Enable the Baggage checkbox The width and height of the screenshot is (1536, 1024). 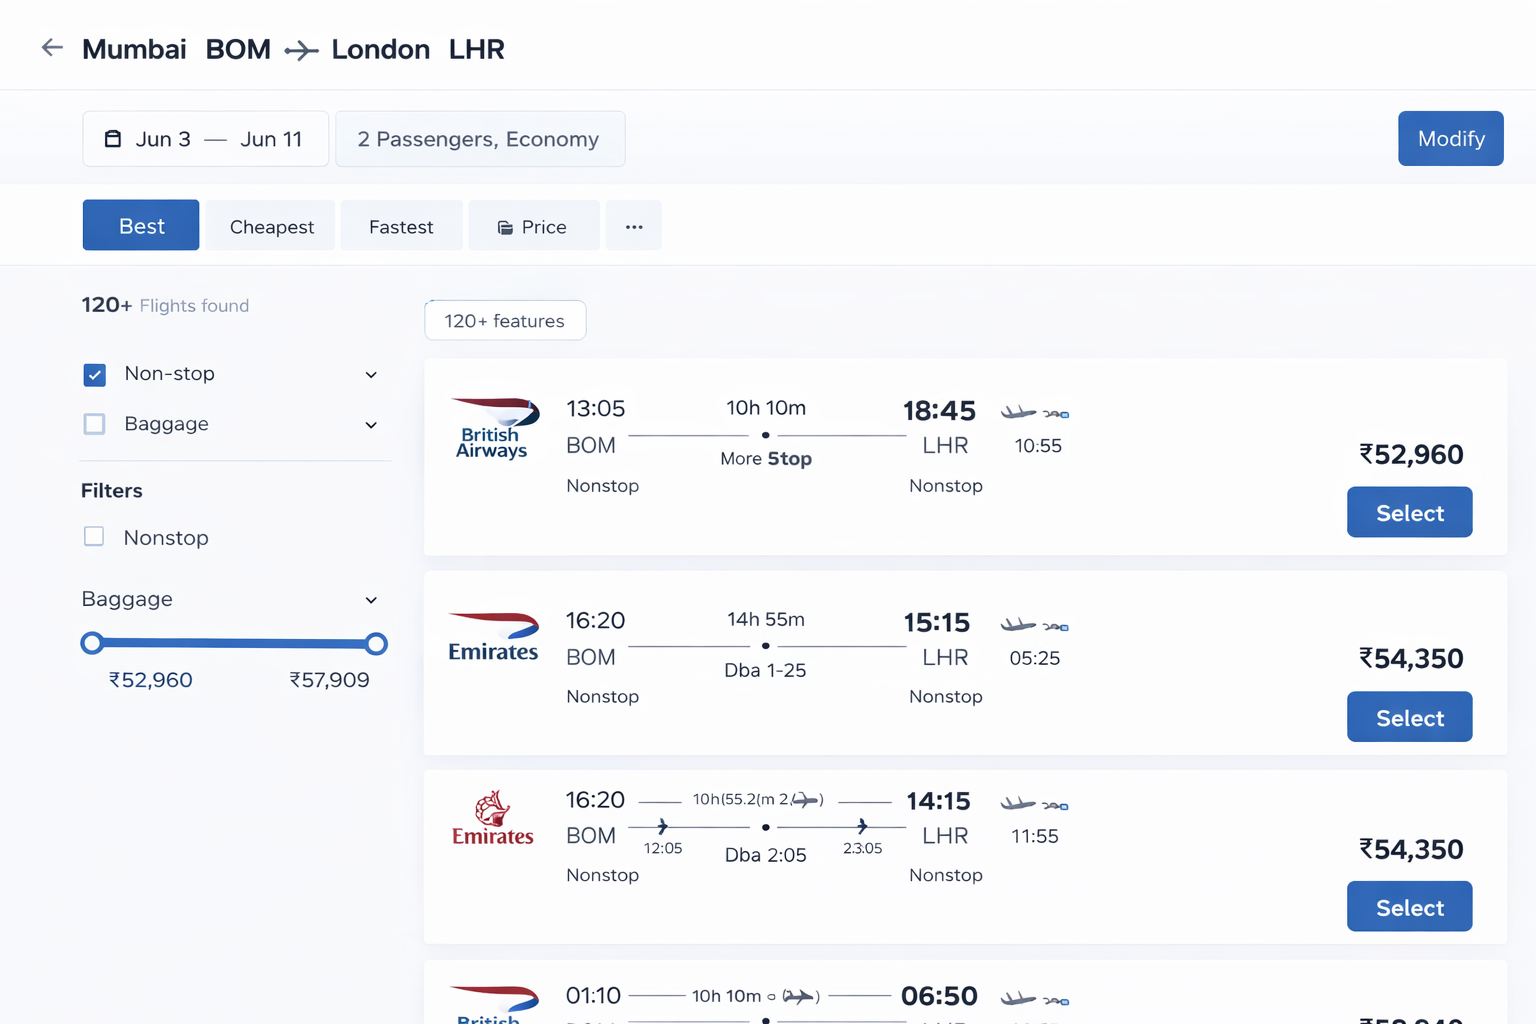point(94,424)
